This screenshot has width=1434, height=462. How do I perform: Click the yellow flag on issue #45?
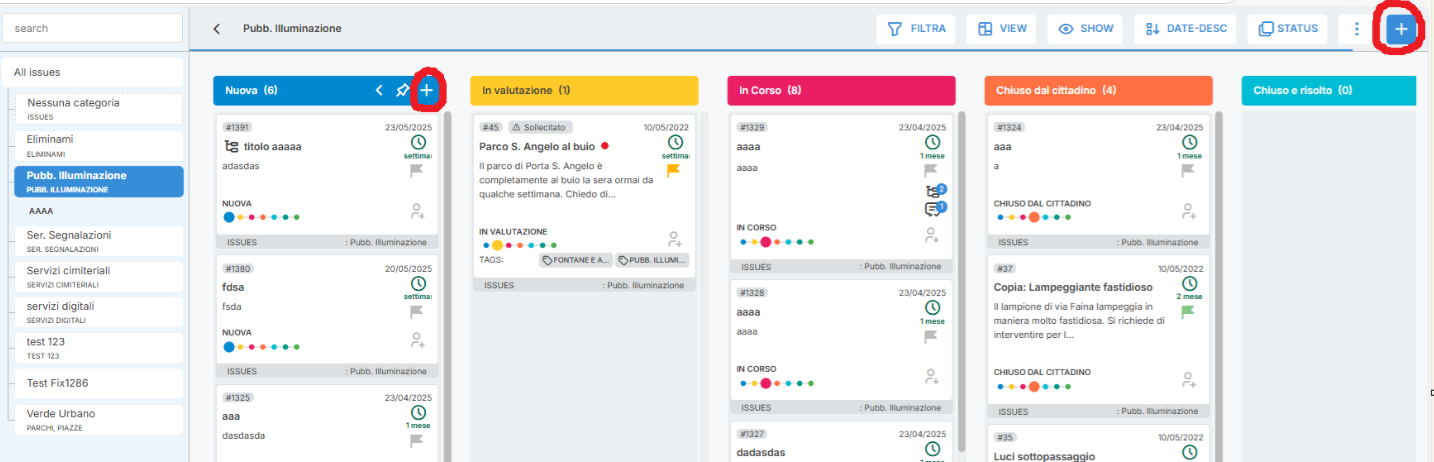pyautogui.click(x=674, y=171)
